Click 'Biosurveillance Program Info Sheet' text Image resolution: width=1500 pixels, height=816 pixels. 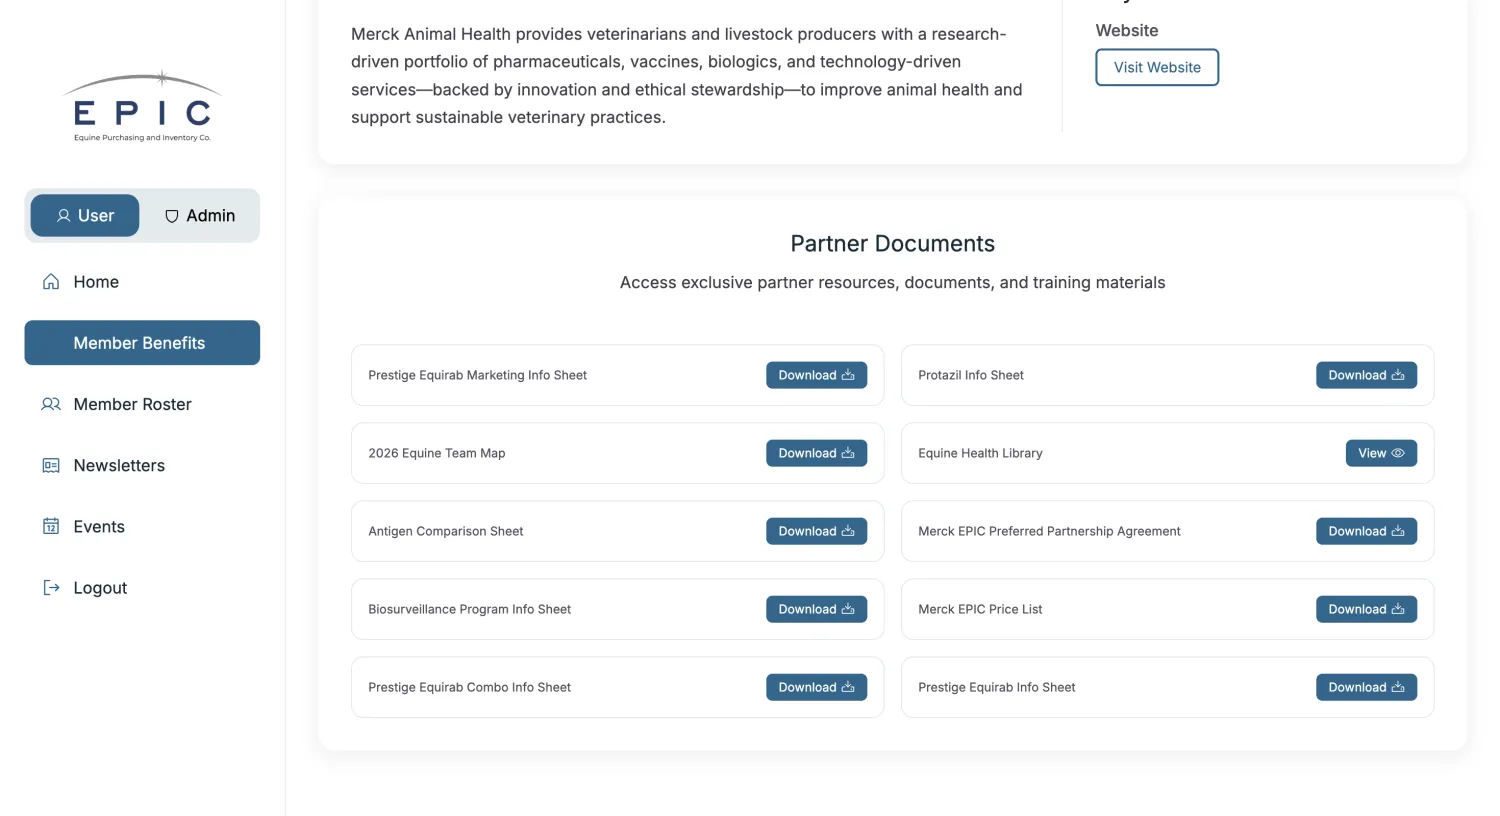[469, 609]
